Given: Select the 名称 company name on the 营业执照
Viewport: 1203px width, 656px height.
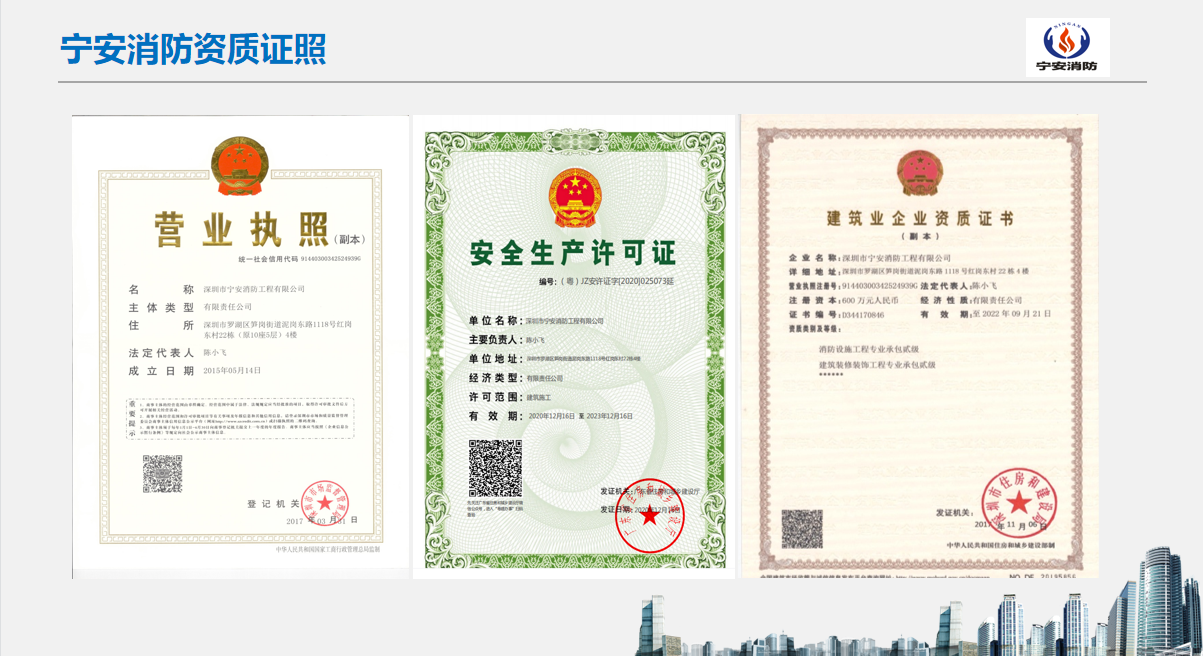Looking at the screenshot, I should point(254,288).
